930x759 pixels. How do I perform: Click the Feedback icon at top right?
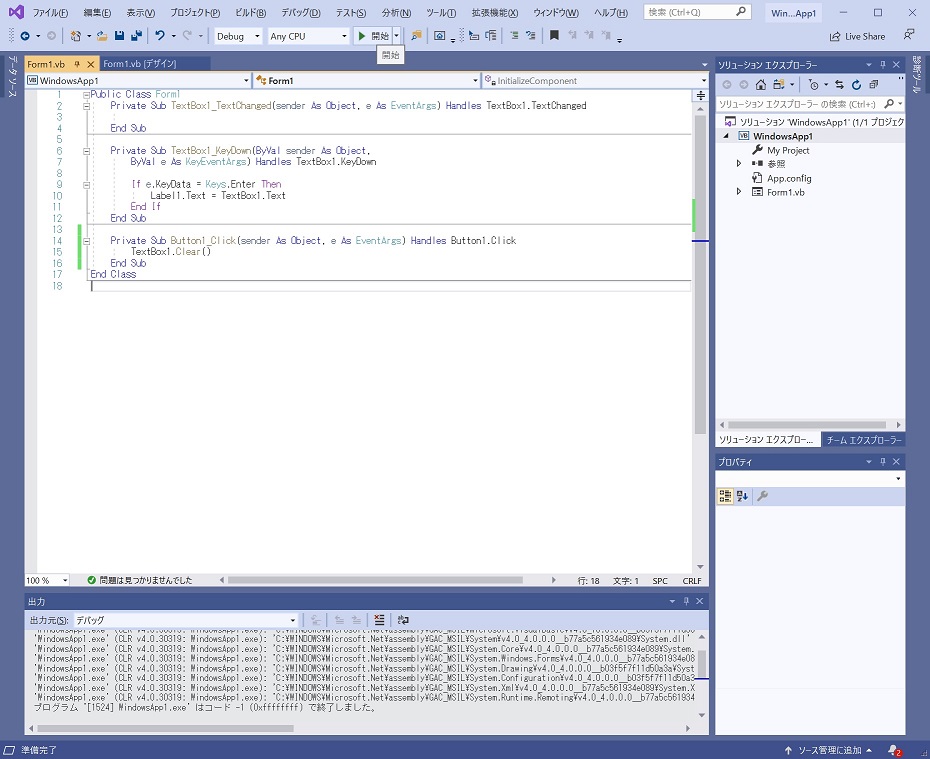tap(909, 35)
